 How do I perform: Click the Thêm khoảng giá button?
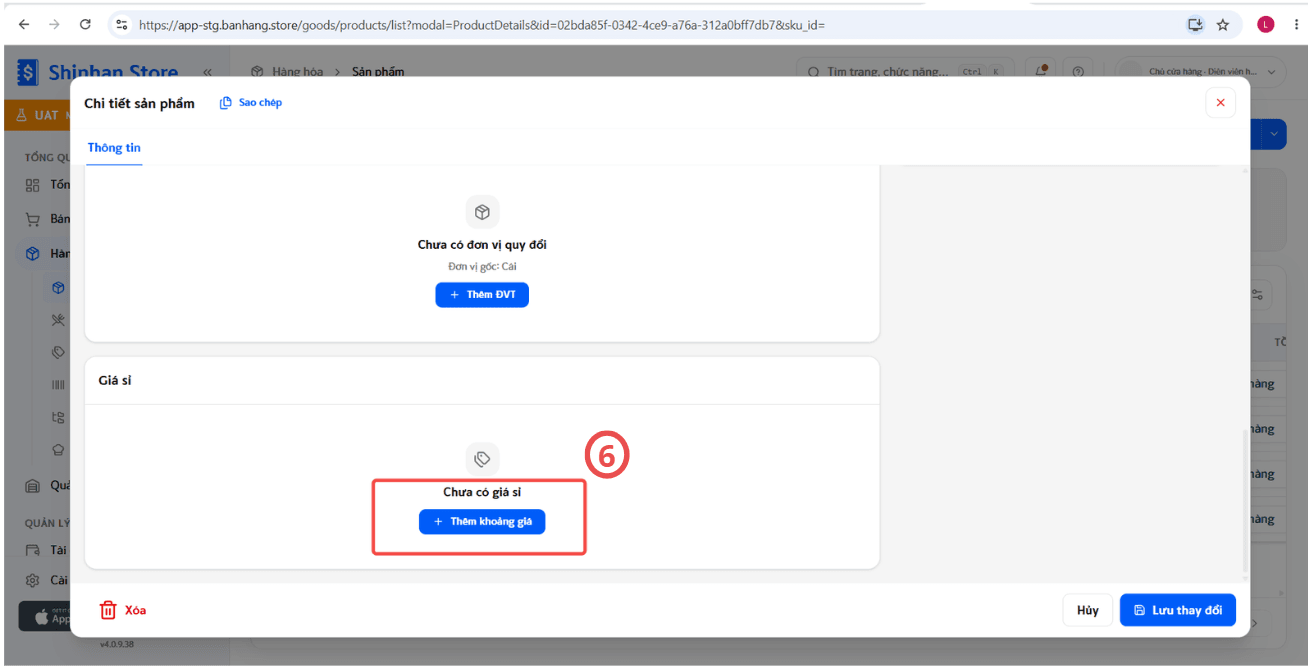coord(482,522)
